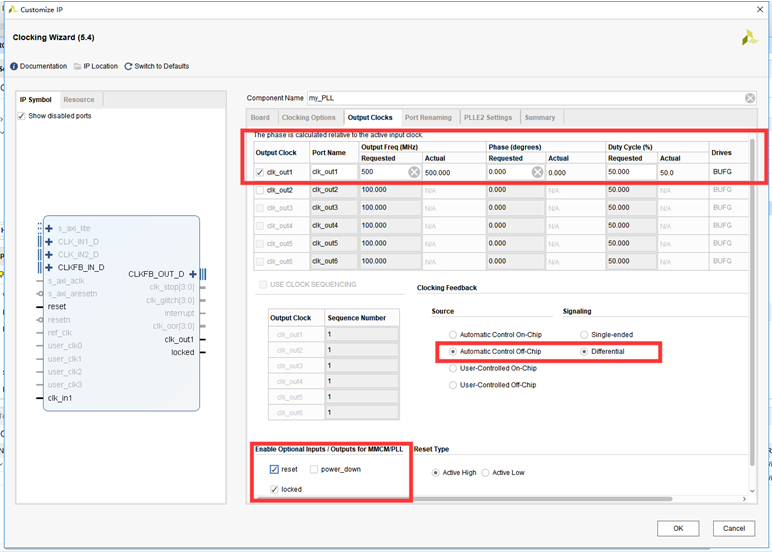Open the Documentation info icon
The width and height of the screenshot is (772, 553).
click(14, 66)
